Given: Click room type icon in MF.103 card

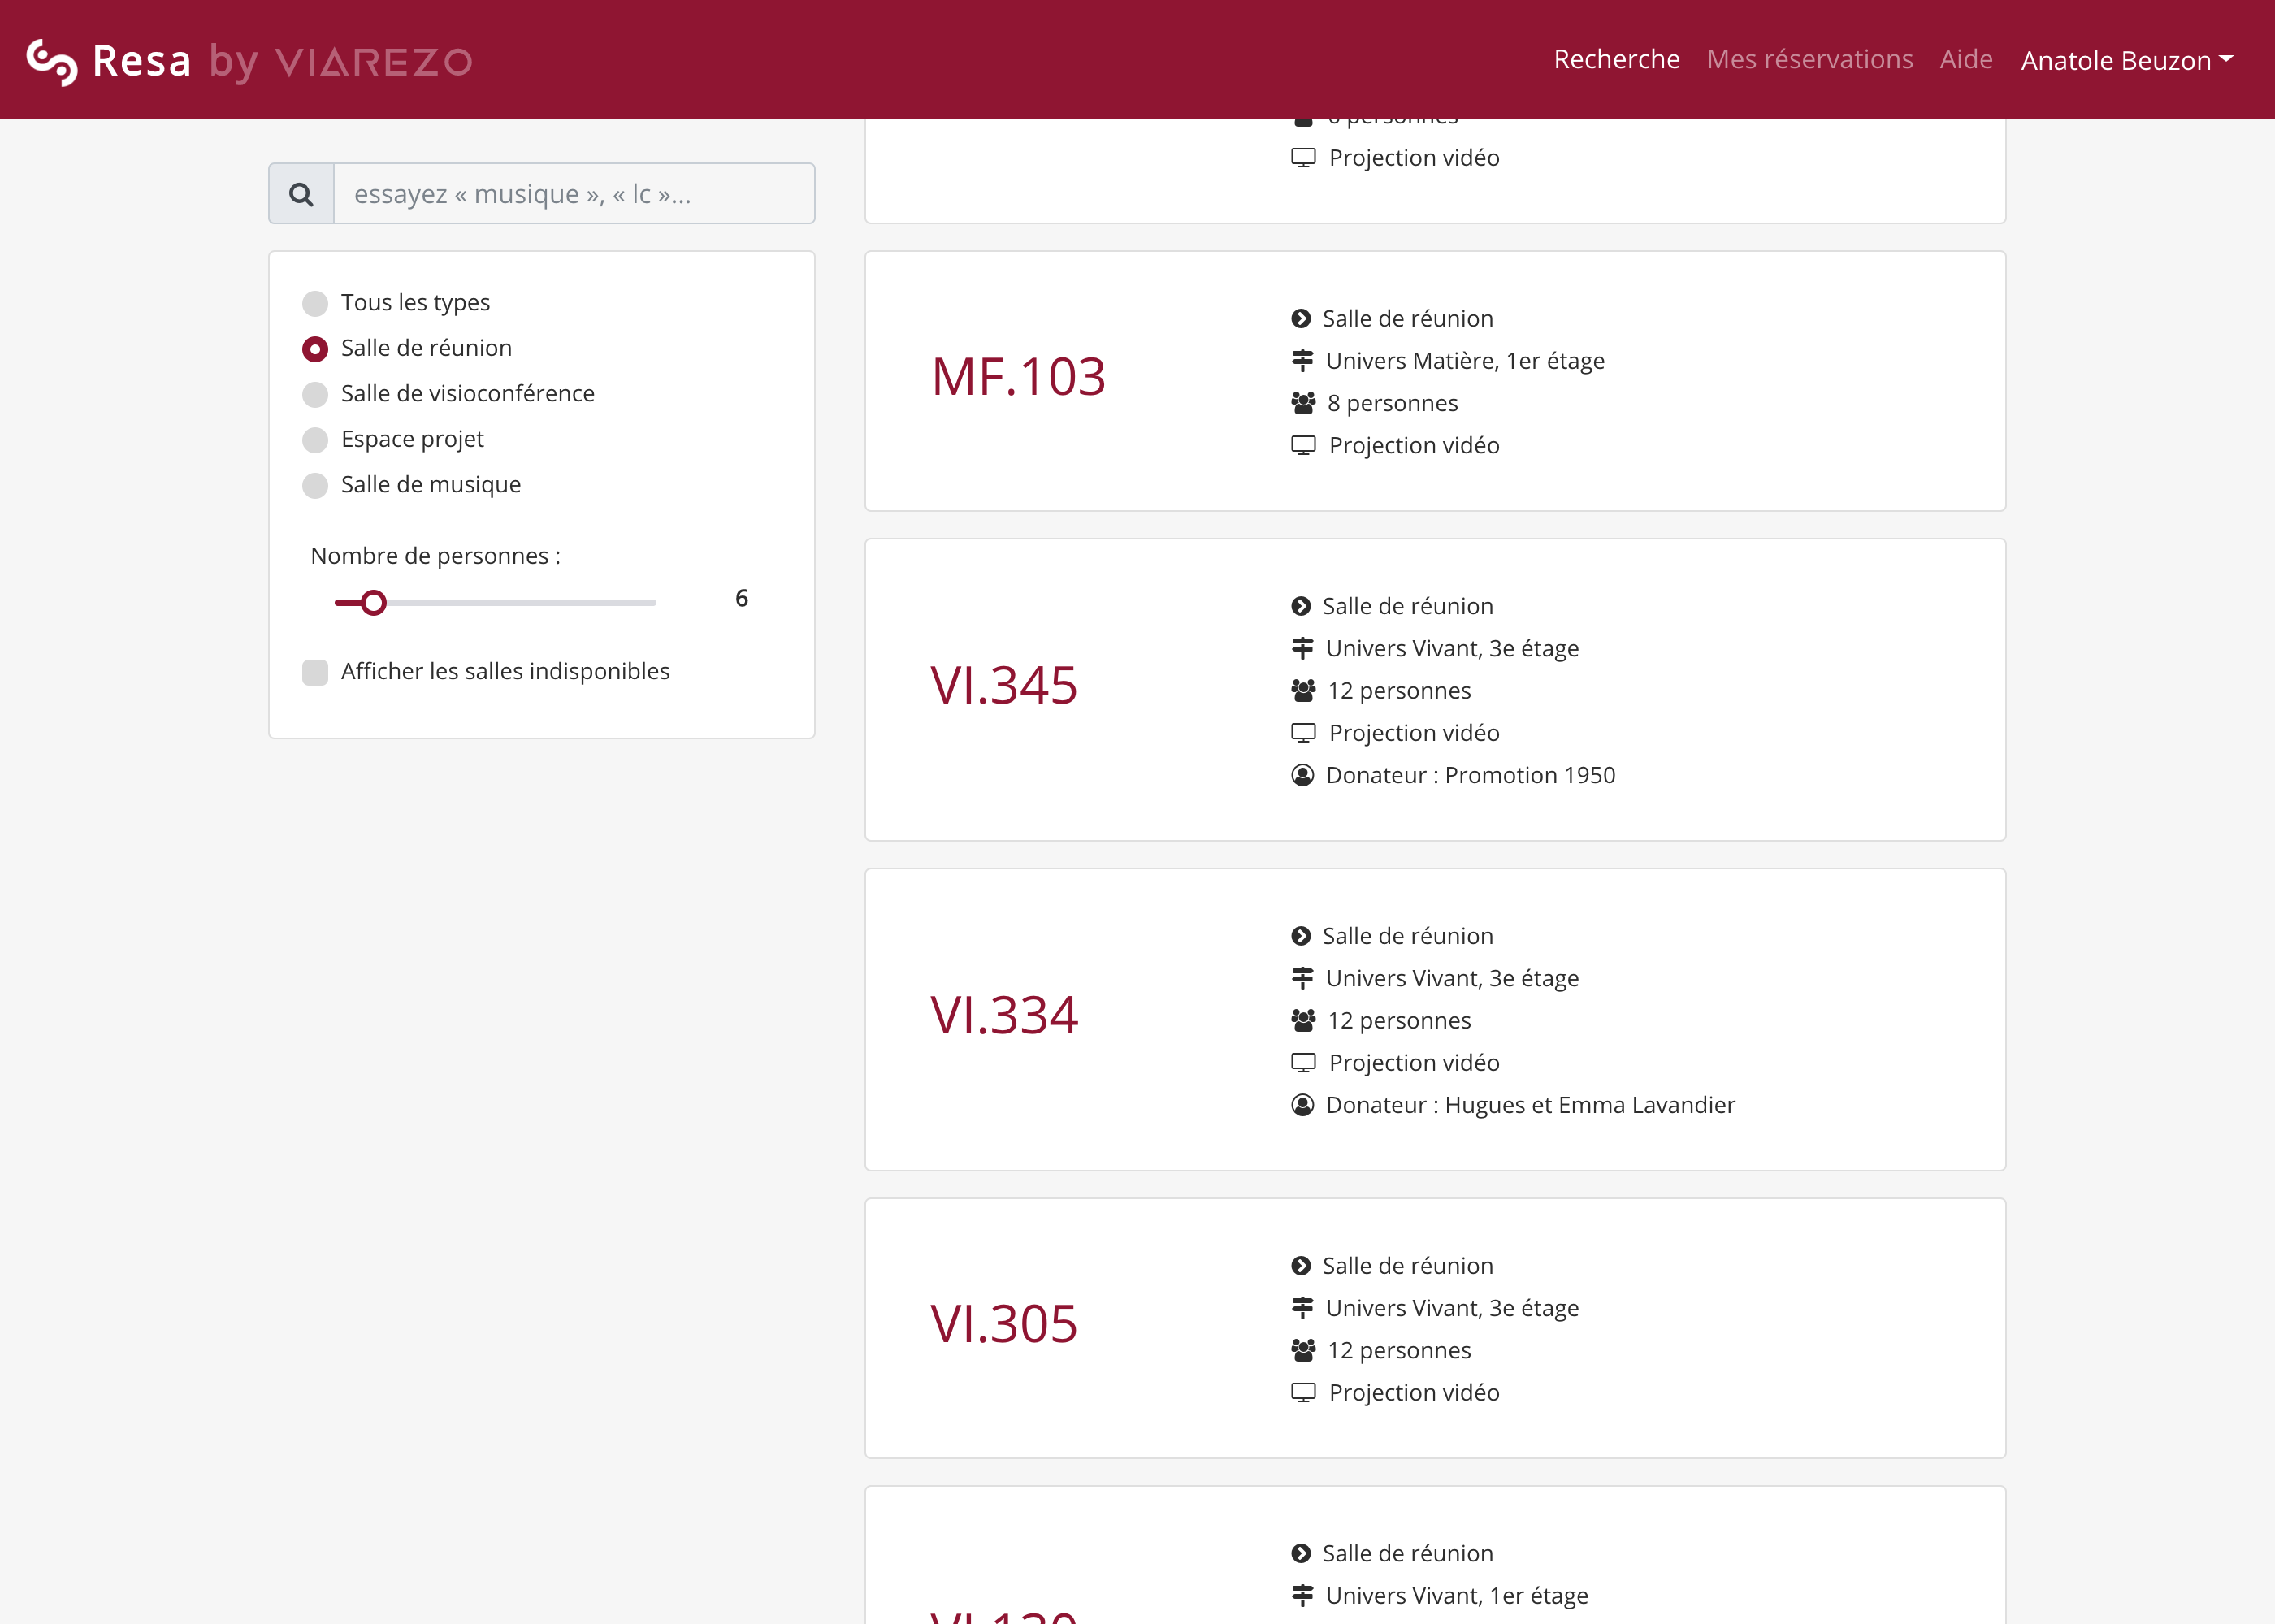Looking at the screenshot, I should [x=1300, y=319].
